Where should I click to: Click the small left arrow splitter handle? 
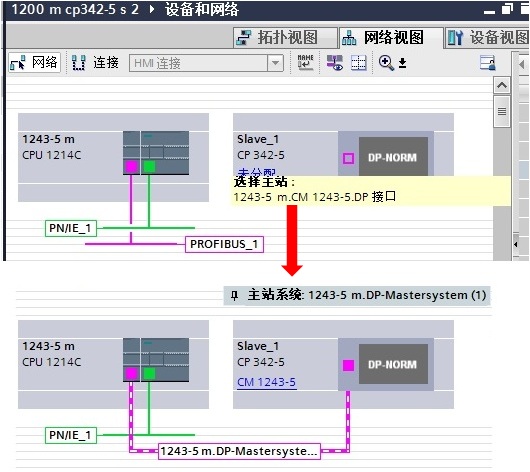pos(515,244)
